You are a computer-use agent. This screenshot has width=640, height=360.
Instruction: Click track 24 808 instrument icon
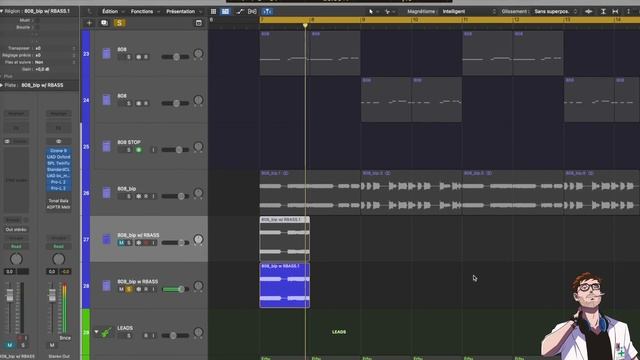pos(106,100)
